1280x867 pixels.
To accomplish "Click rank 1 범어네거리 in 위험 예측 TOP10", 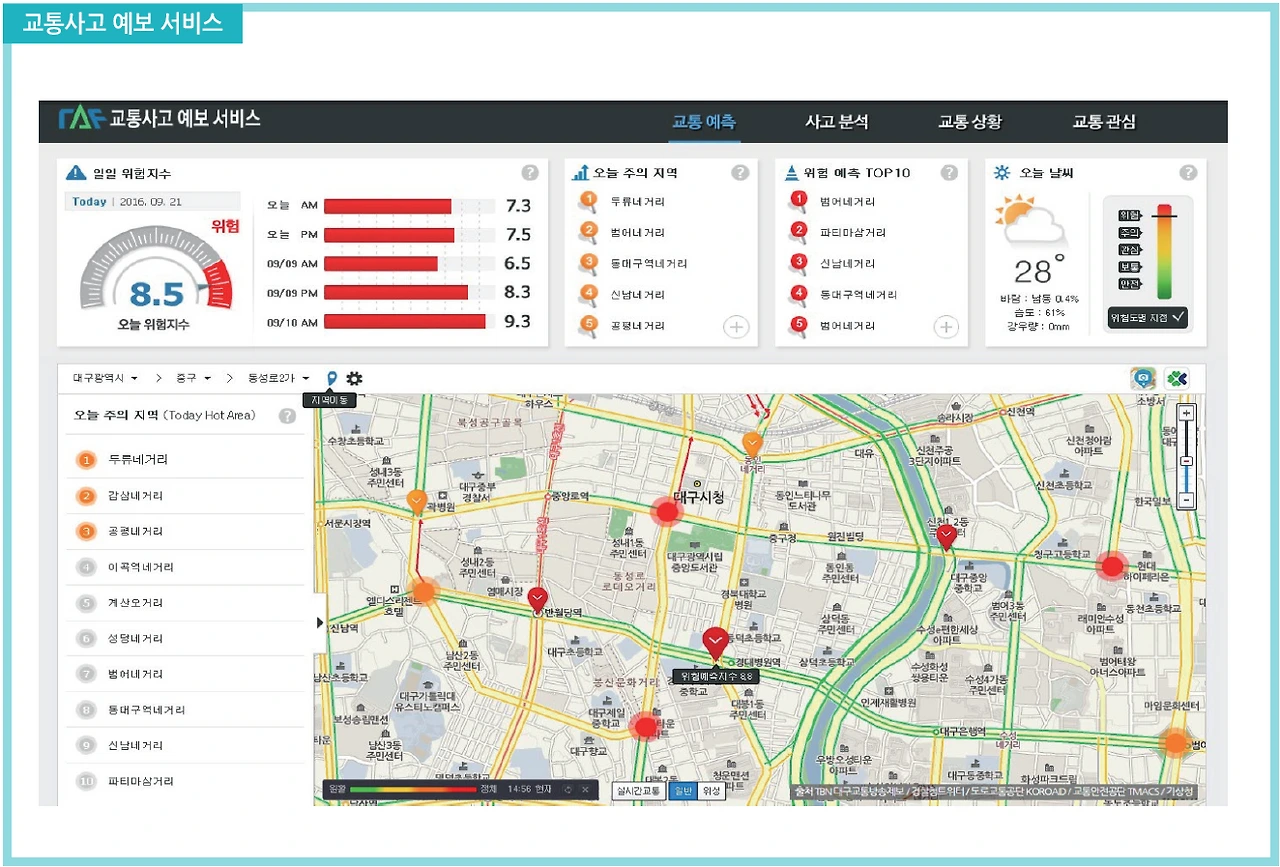I will (847, 202).
